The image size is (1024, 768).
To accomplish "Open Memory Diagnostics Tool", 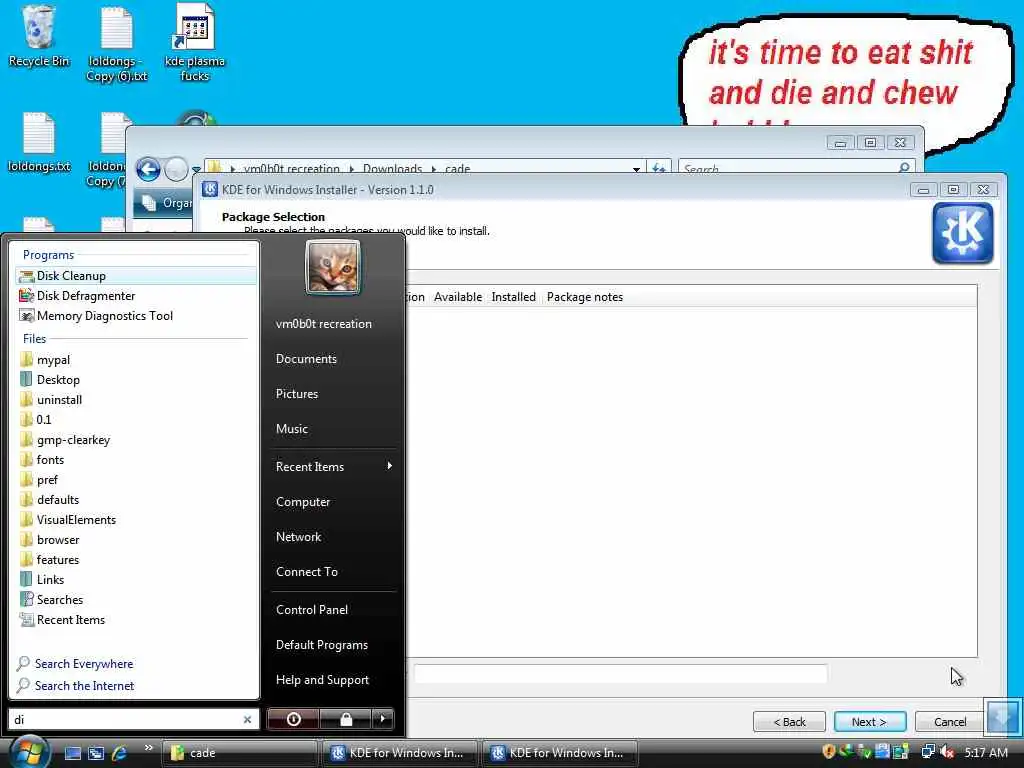I will point(135,316).
